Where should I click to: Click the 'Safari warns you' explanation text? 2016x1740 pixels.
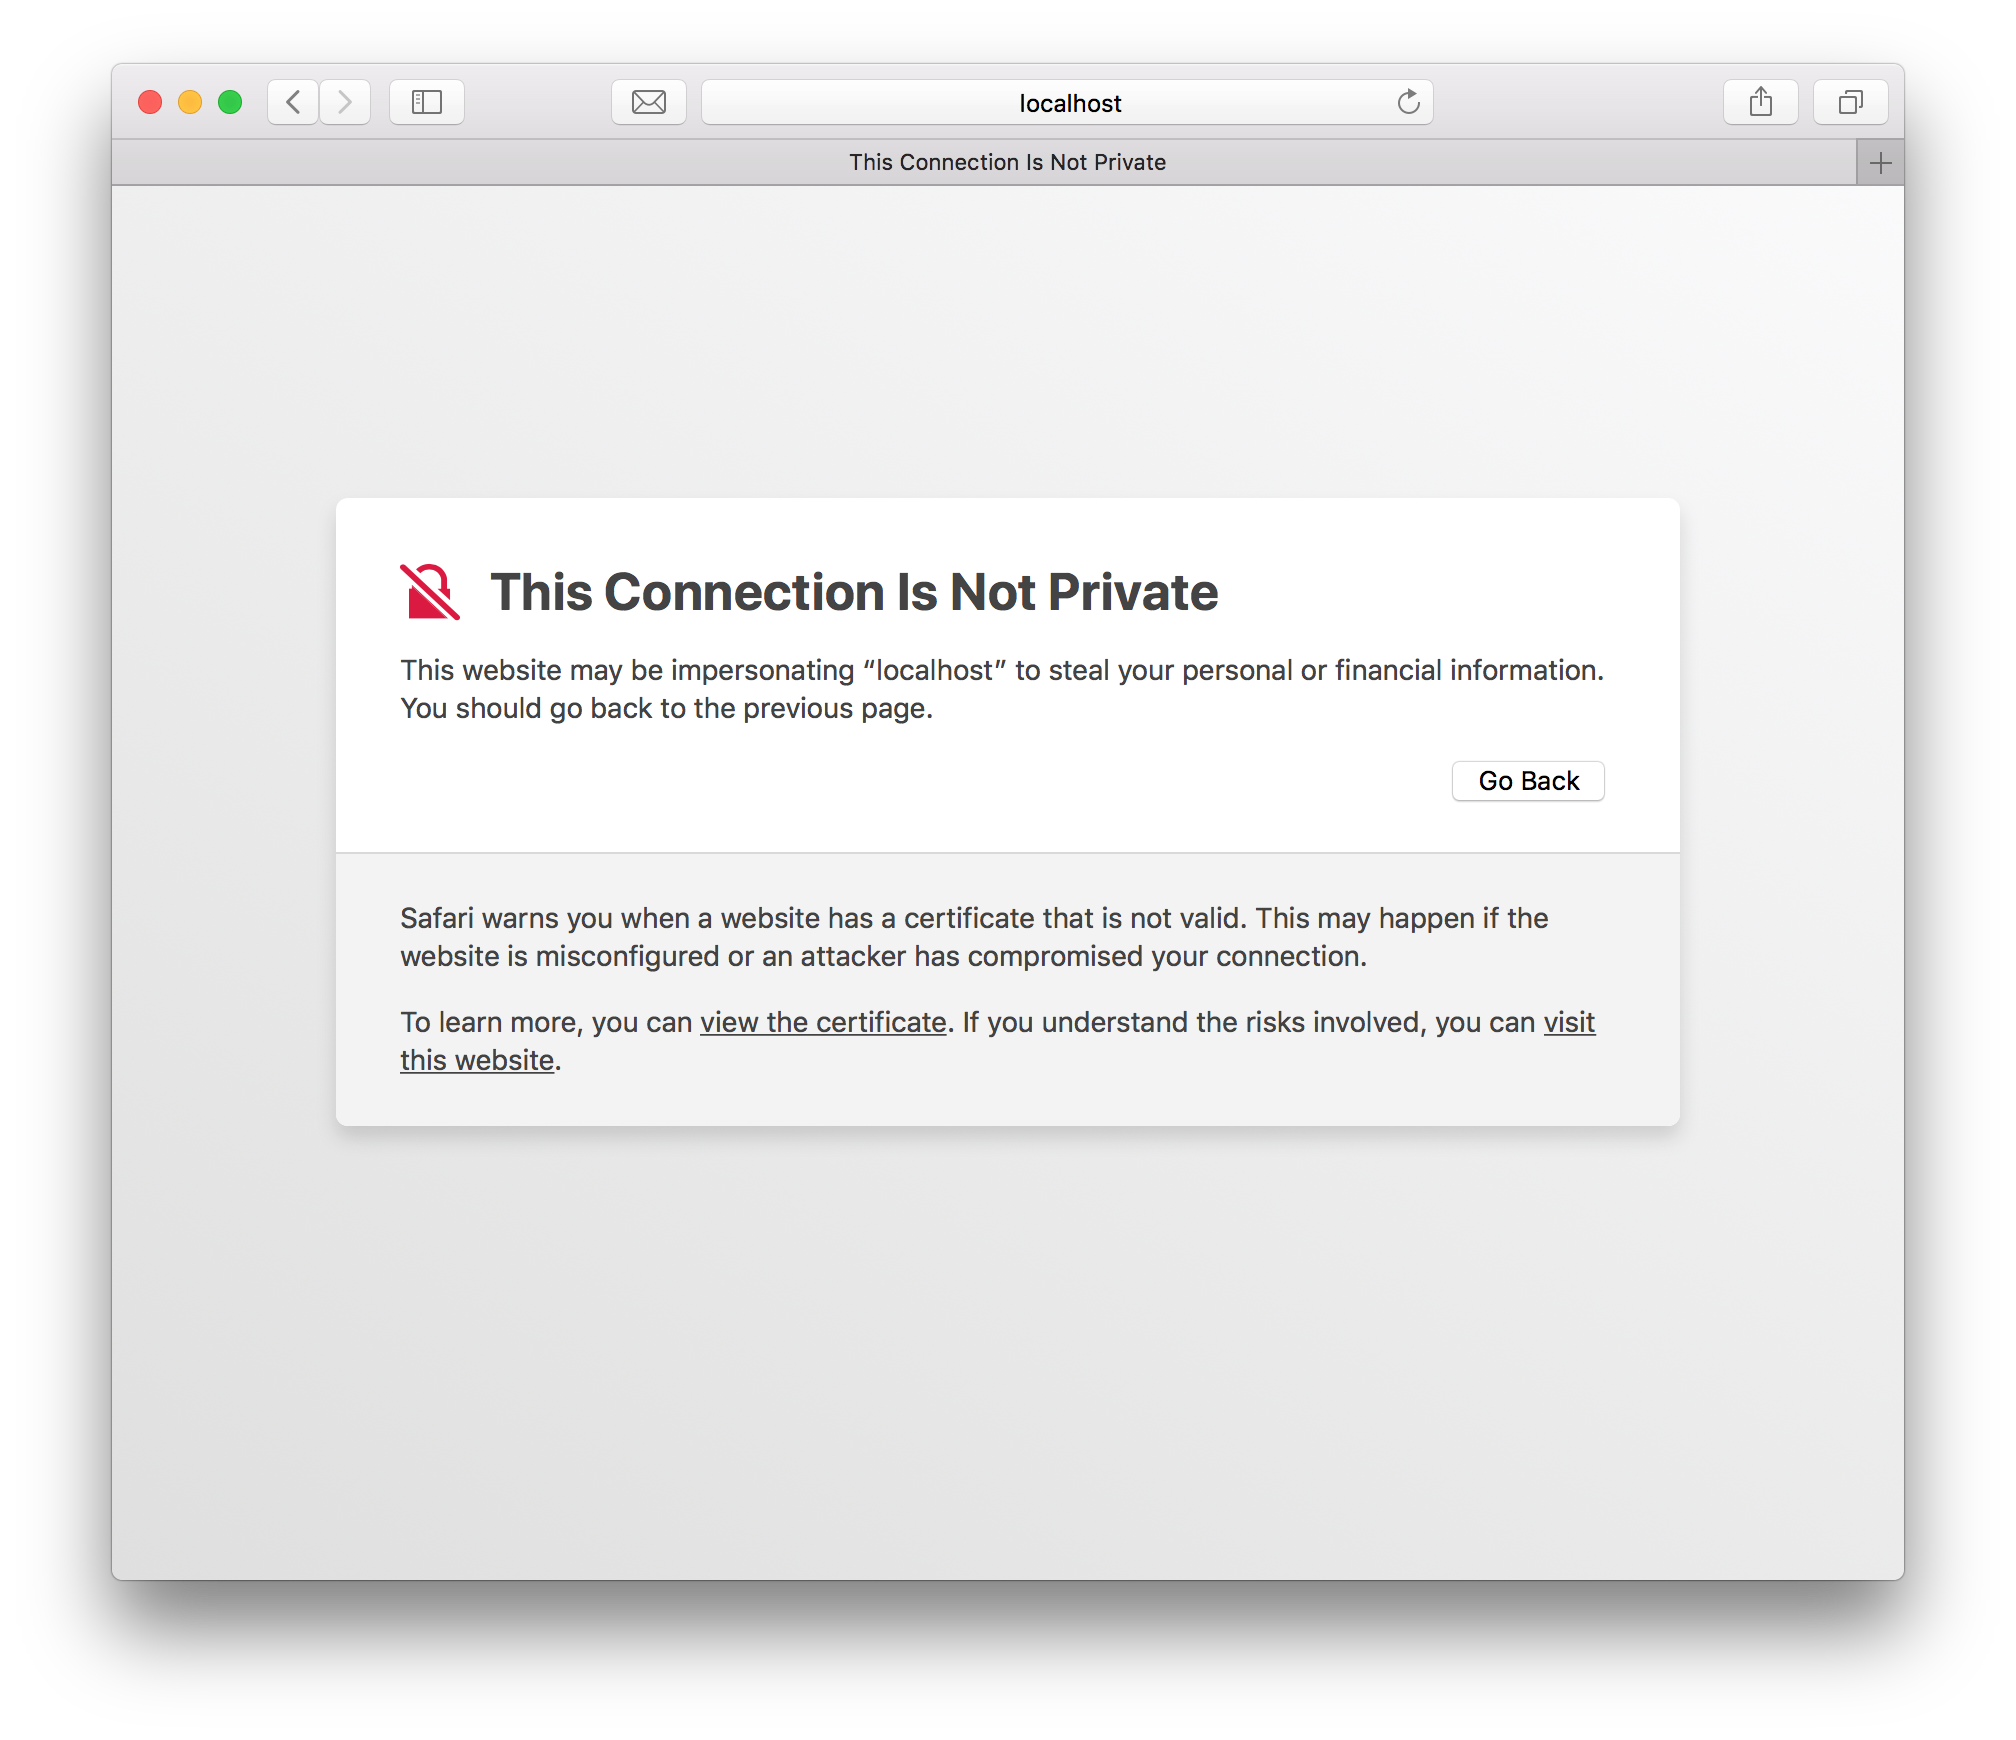973,937
